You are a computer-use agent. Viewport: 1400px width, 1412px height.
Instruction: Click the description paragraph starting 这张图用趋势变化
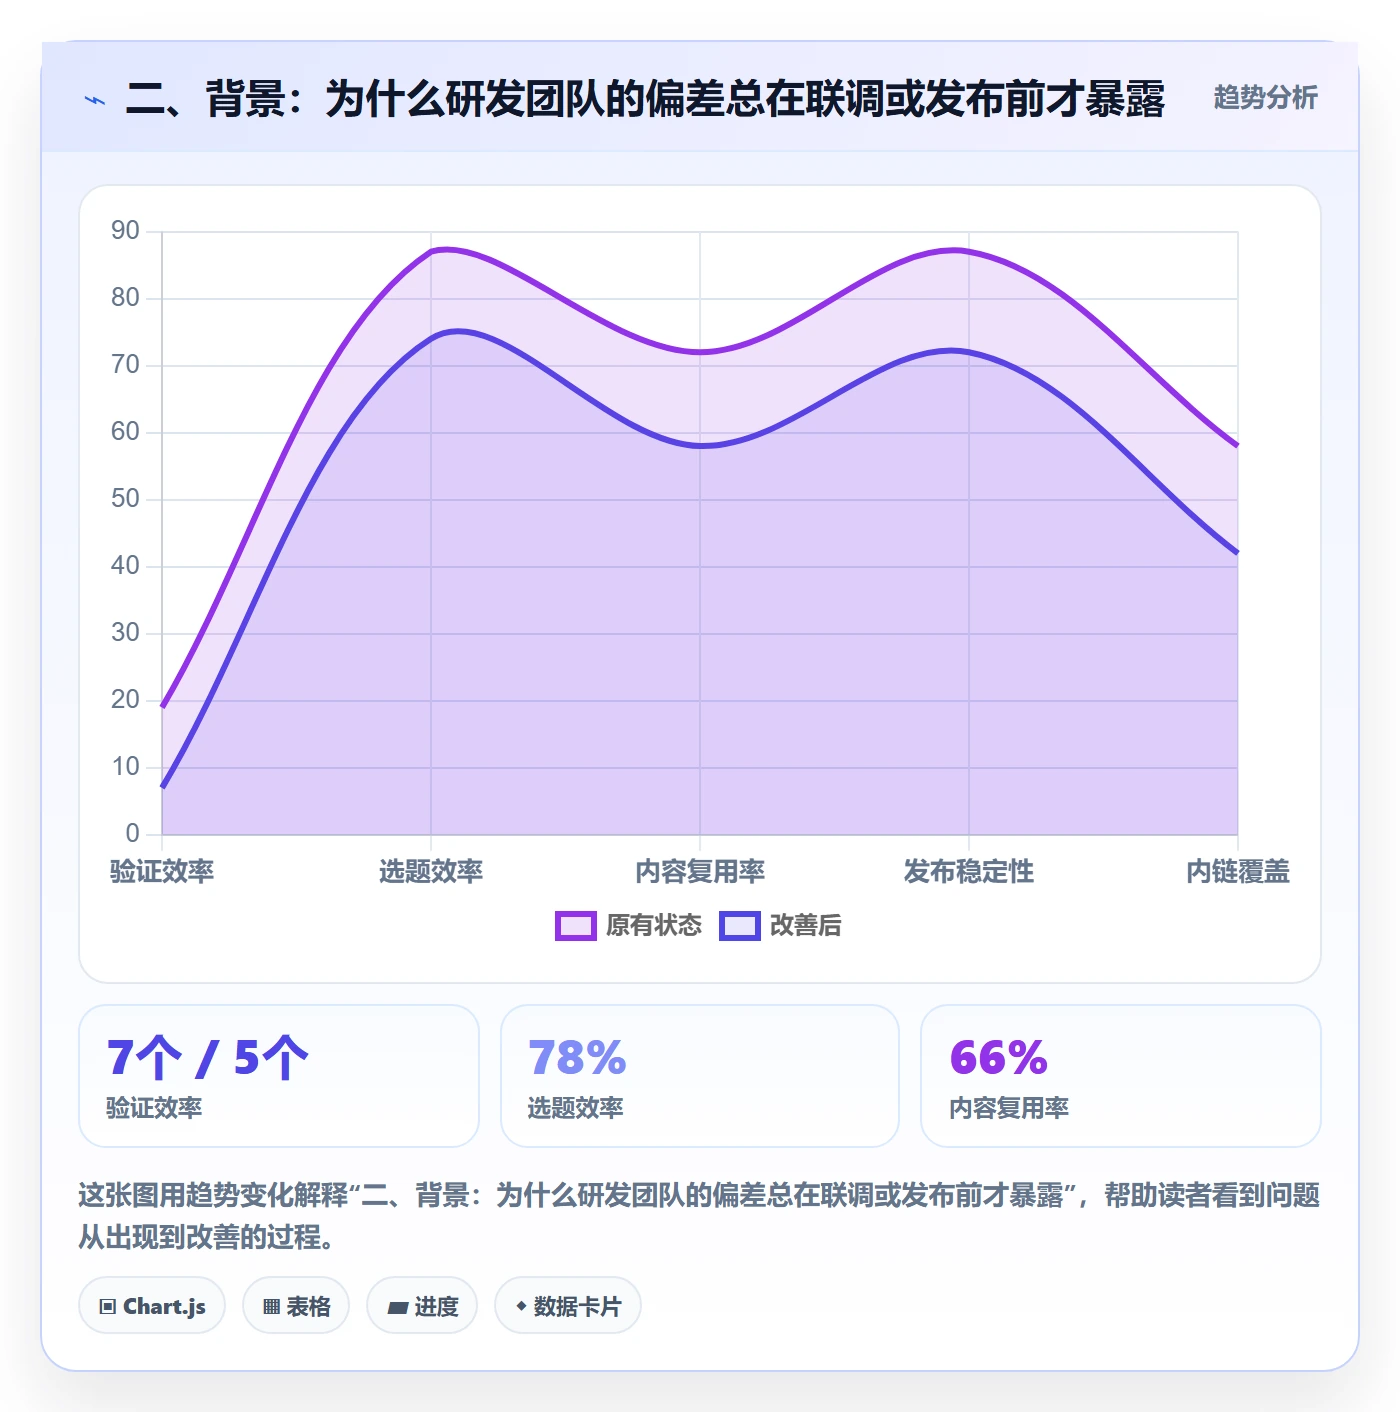(700, 1216)
